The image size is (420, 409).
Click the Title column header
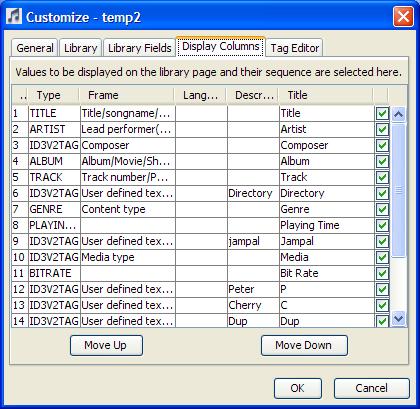[x=326, y=95]
